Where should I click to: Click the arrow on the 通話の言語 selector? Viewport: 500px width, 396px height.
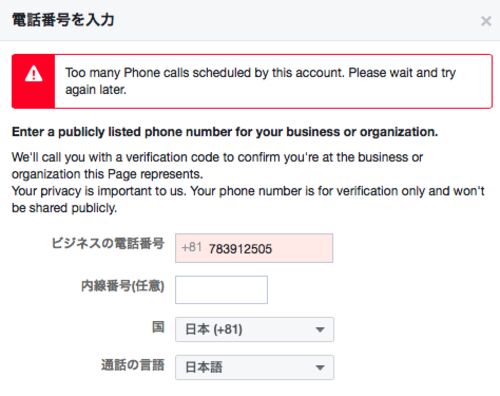tap(320, 368)
